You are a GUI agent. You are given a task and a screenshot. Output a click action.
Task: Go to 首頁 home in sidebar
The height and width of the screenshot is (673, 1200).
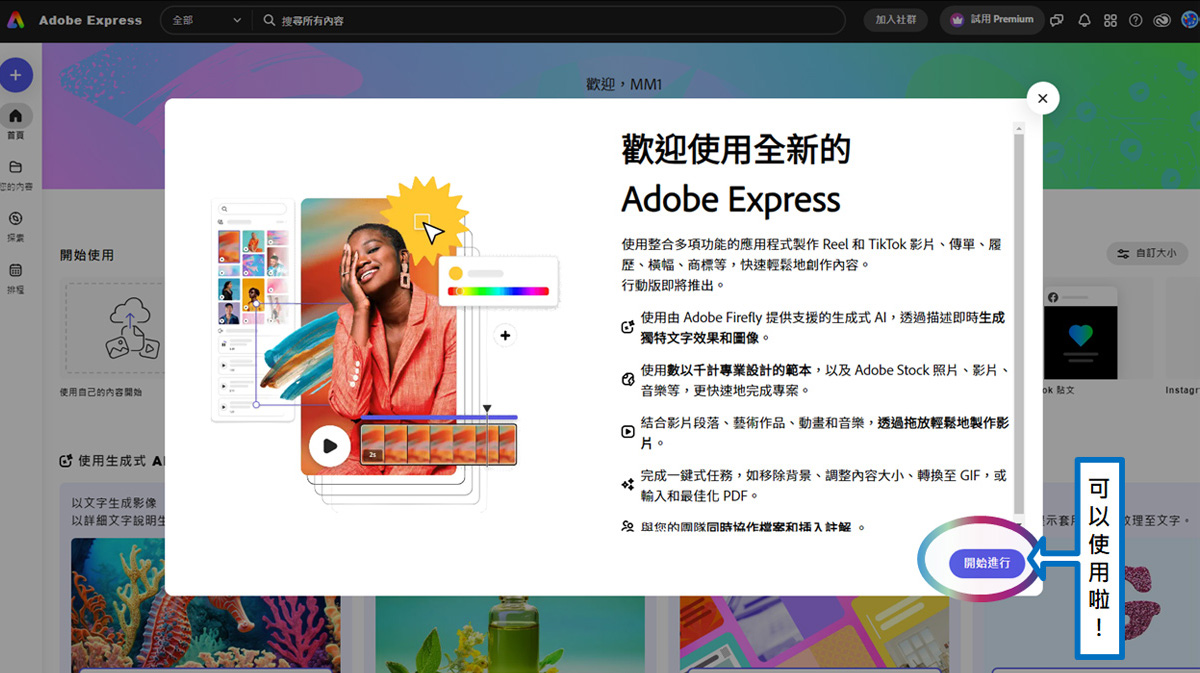pos(16,122)
